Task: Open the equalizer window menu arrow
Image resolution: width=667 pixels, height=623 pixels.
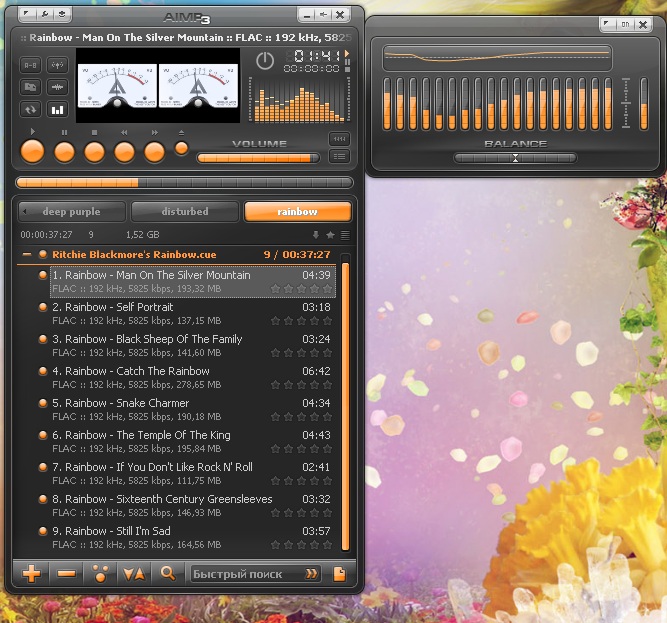Action: [x=607, y=24]
